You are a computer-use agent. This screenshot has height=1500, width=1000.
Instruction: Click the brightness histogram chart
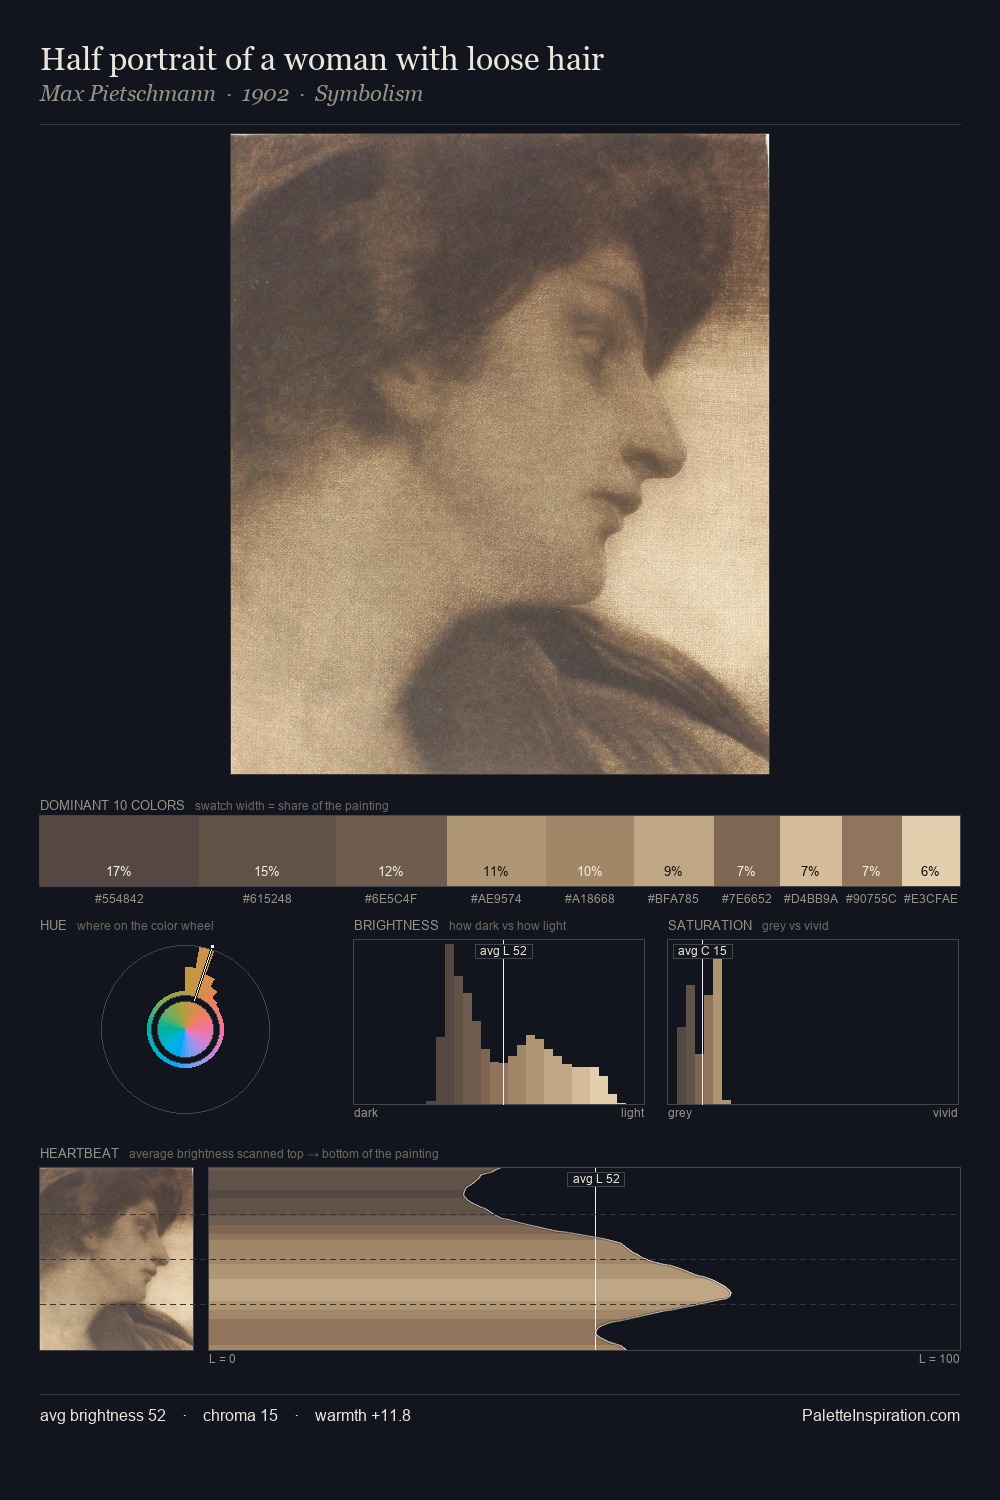[499, 1022]
